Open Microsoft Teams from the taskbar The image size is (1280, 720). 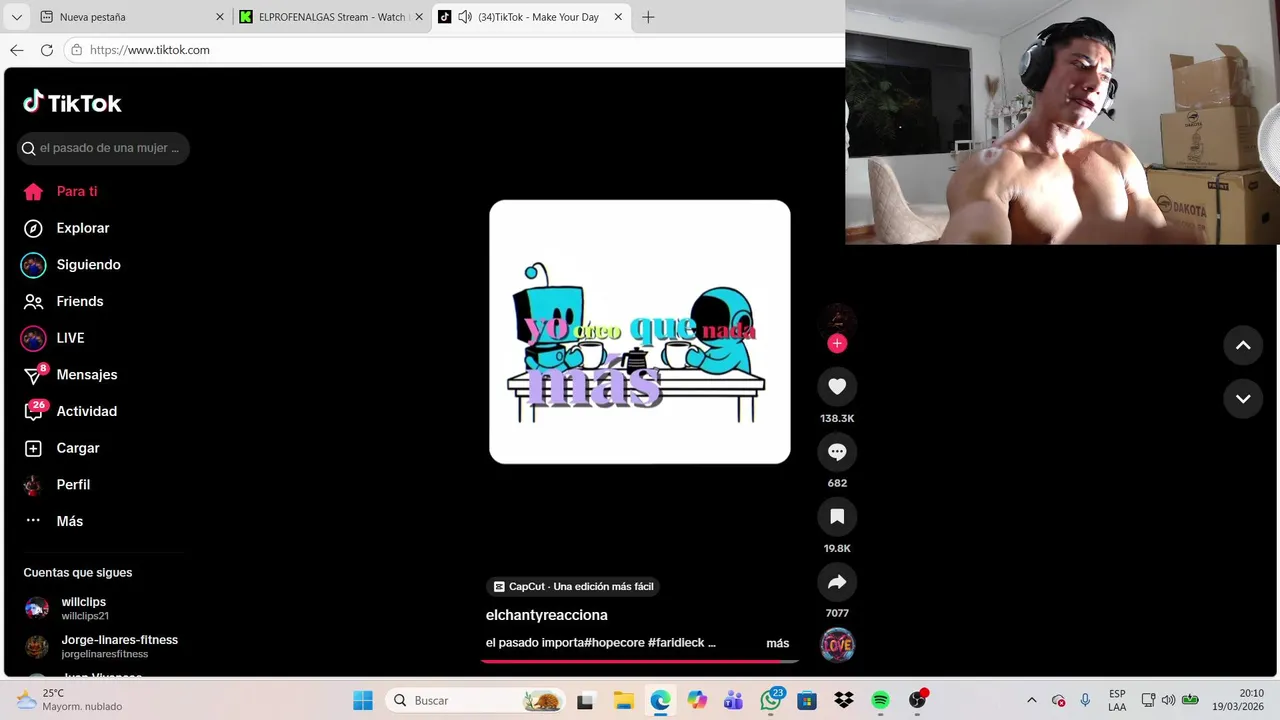[733, 700]
